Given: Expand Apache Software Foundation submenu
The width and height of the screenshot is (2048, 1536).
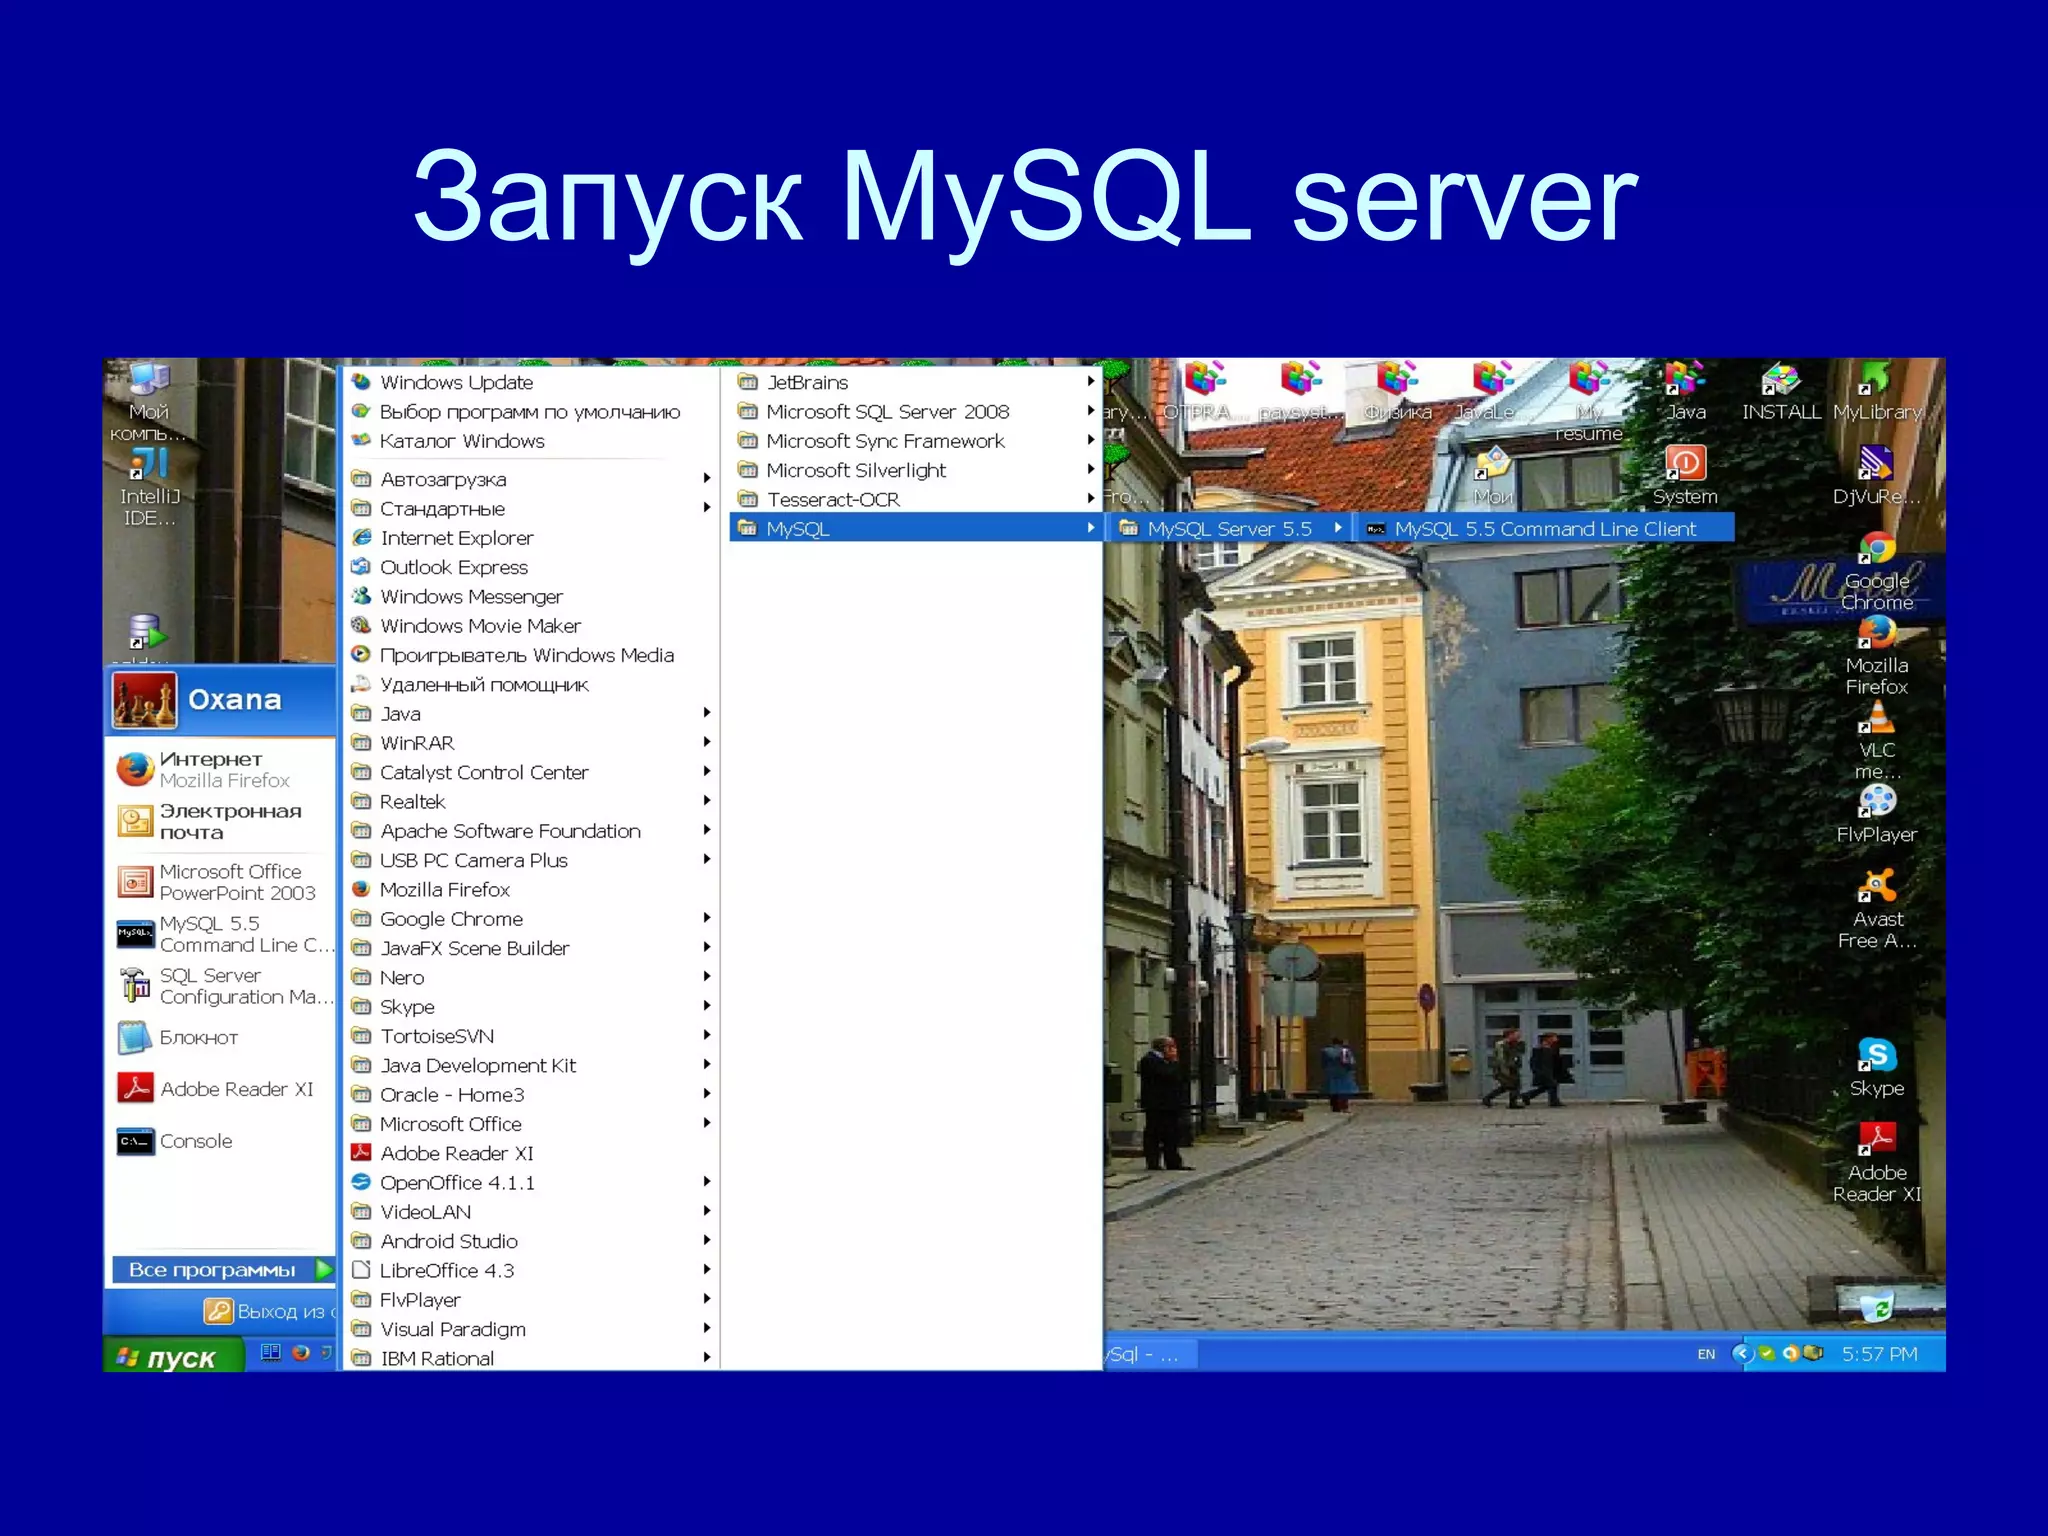Looking at the screenshot, I should click(531, 831).
